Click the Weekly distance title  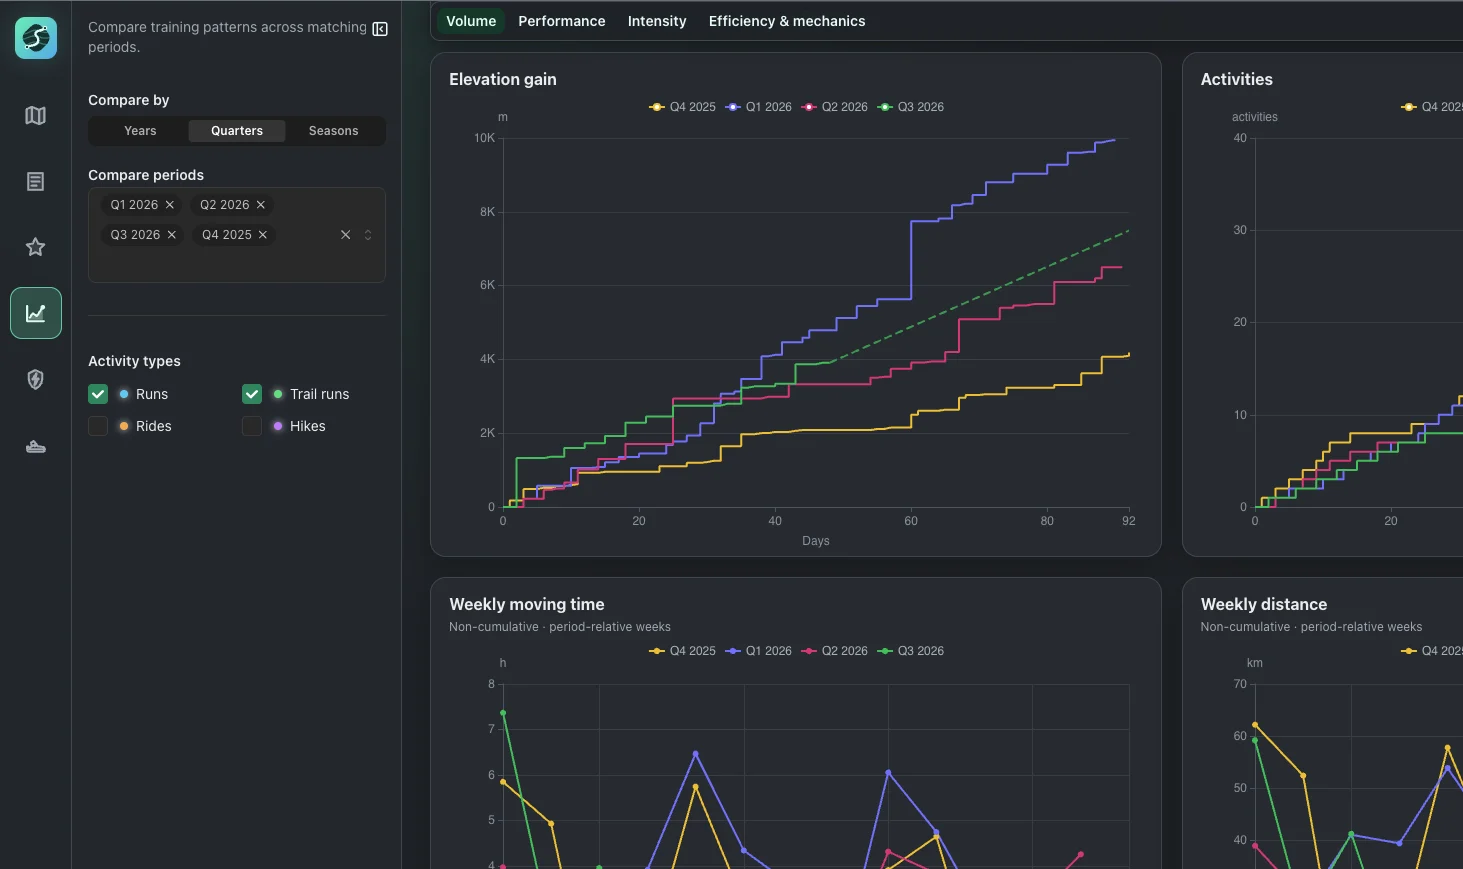[x=1264, y=605]
